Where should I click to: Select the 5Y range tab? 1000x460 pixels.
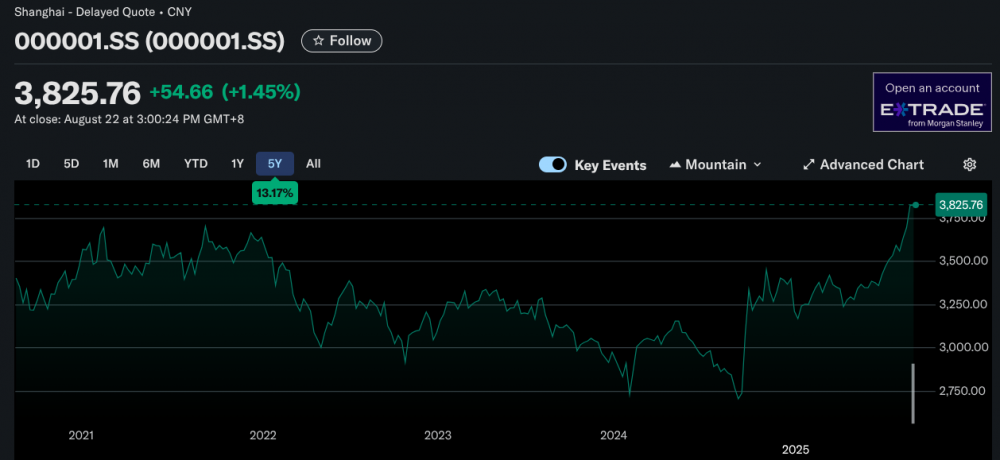(275, 164)
